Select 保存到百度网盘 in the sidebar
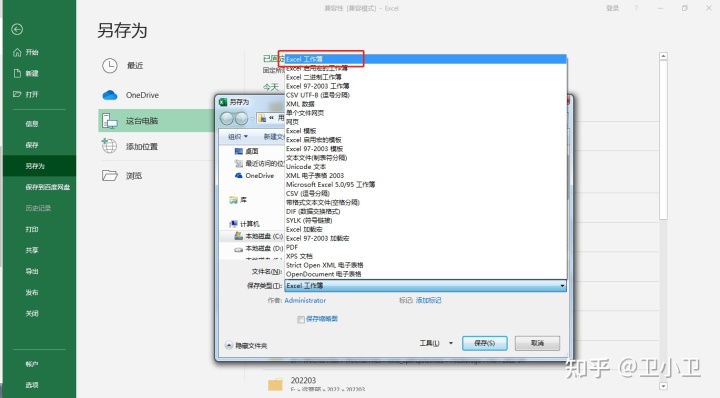The height and width of the screenshot is (398, 720). pyautogui.click(x=48, y=187)
